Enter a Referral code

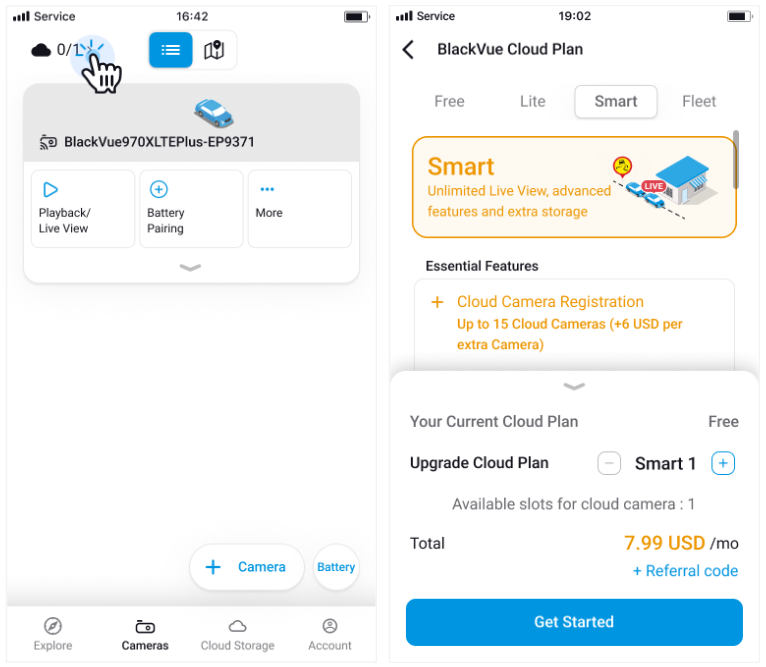[x=685, y=571]
